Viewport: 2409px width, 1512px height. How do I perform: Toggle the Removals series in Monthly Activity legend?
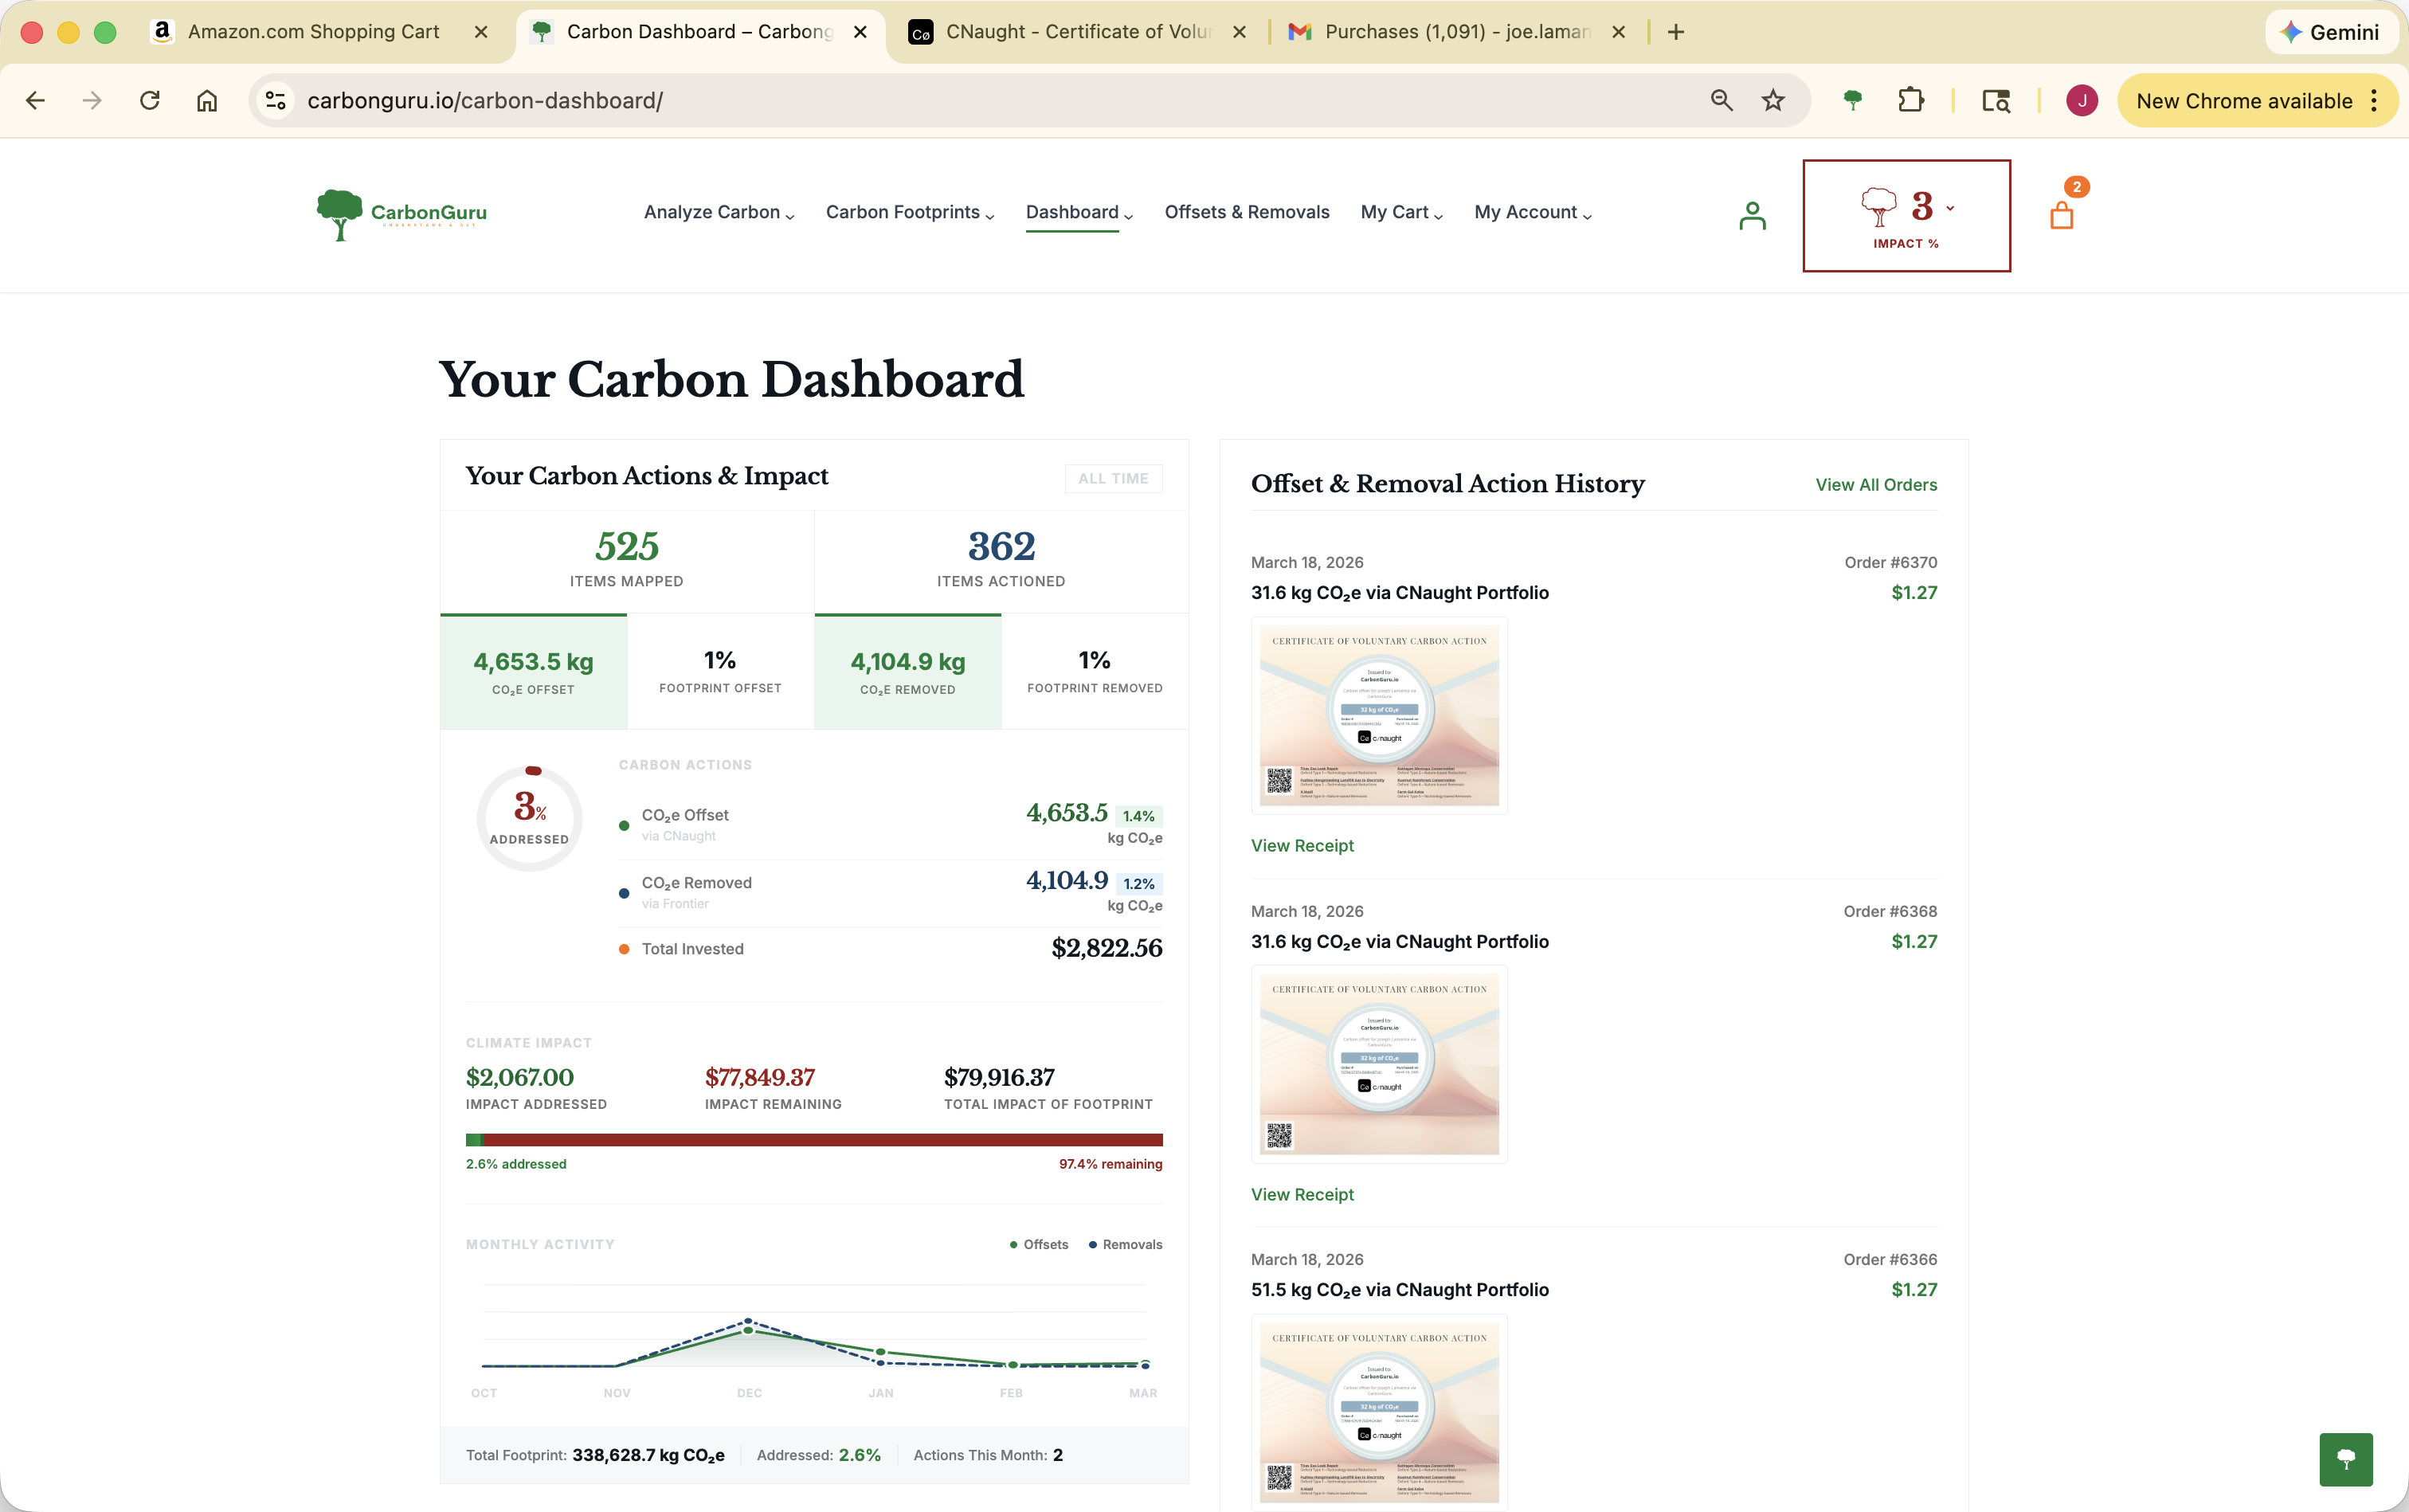click(1124, 1244)
